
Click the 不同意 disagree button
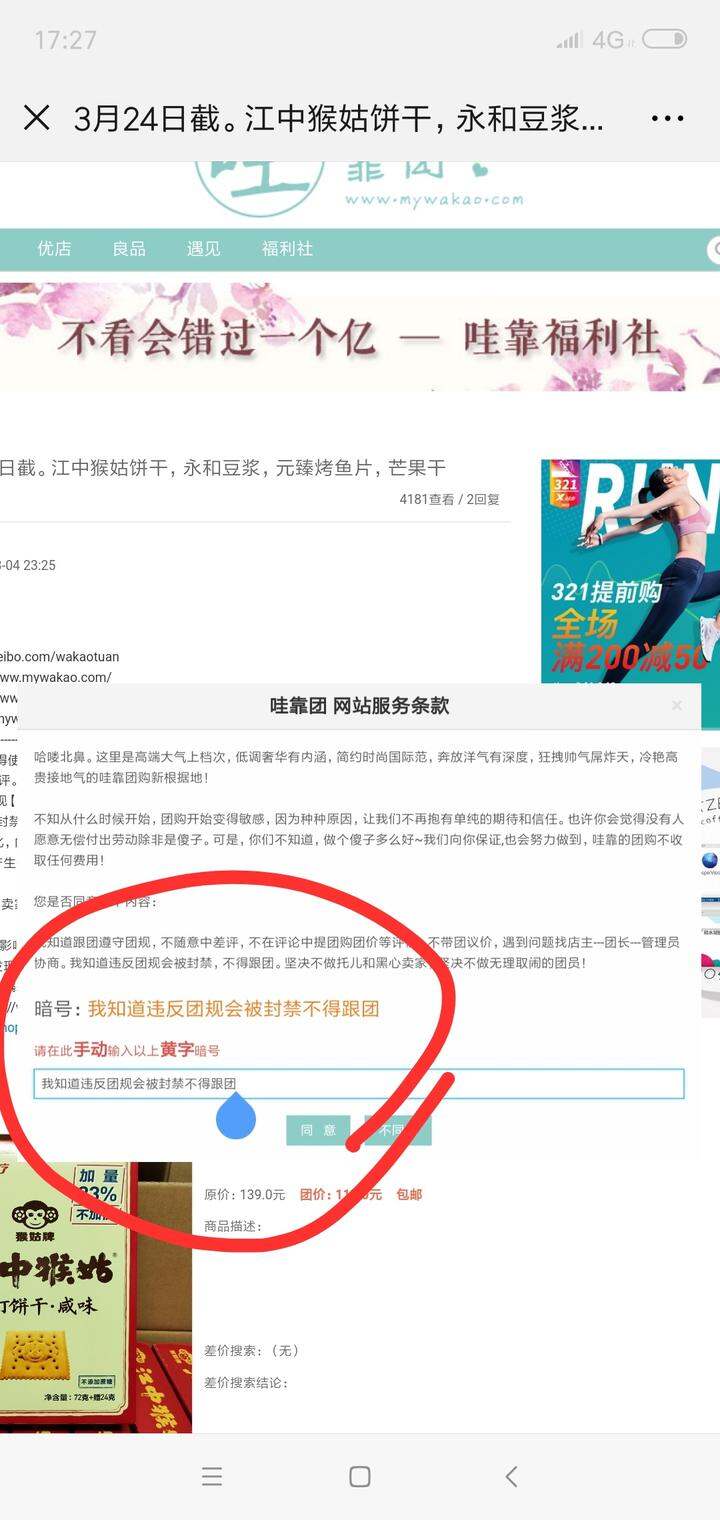pyautogui.click(x=398, y=1130)
